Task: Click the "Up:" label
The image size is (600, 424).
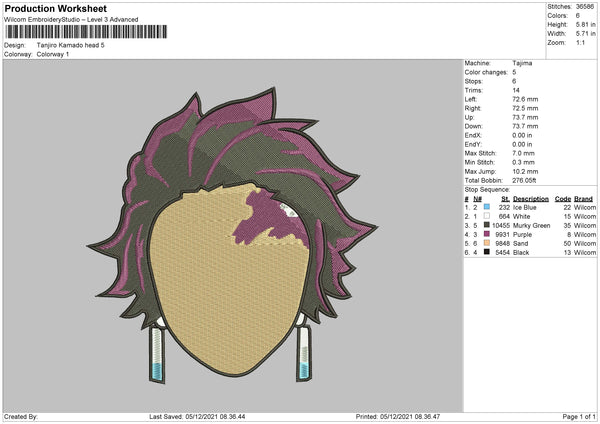Action: click(470, 117)
